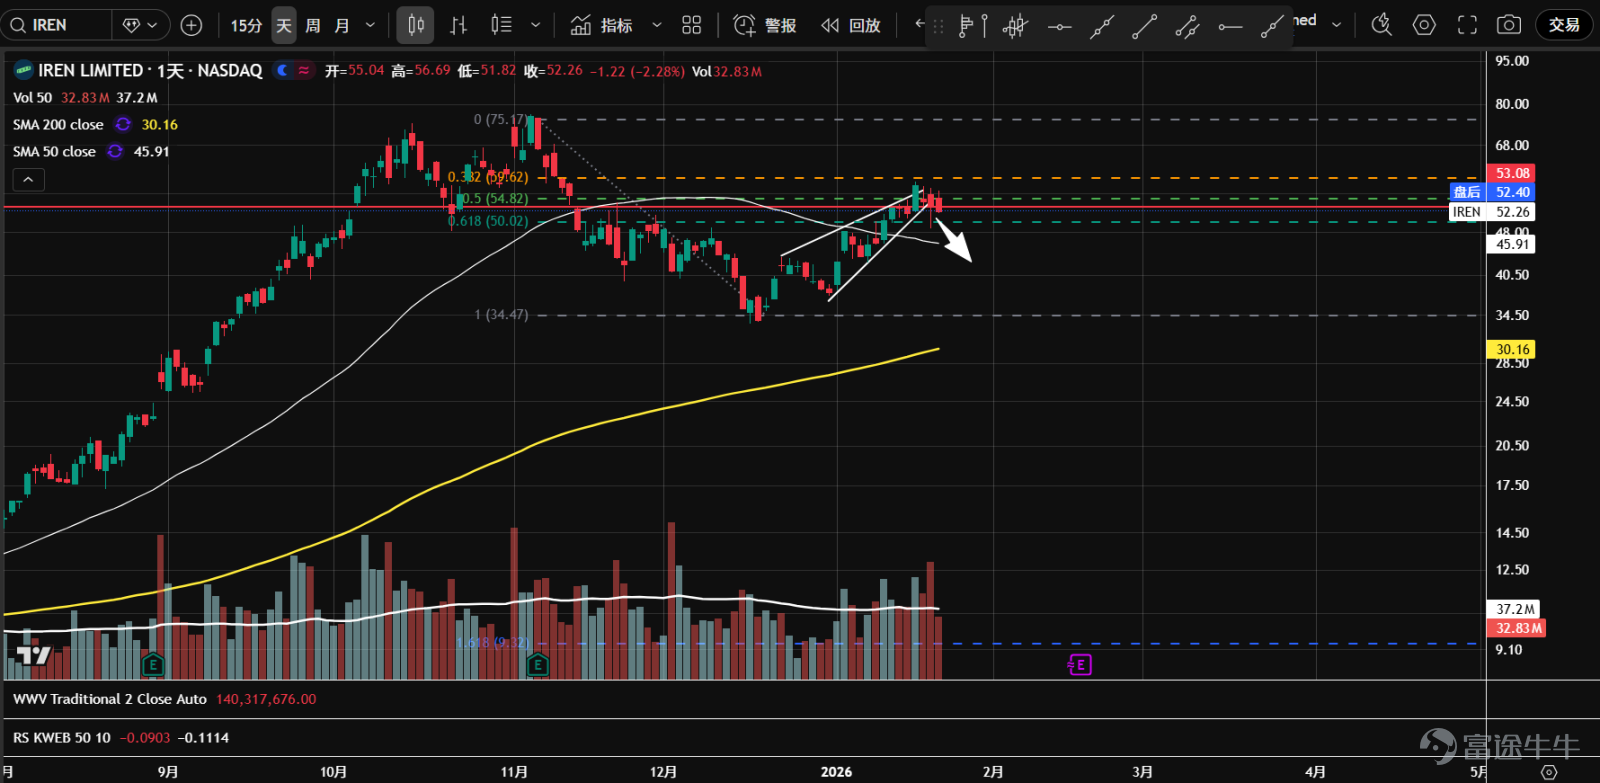Screen dimensions: 1600x783
Task: Open the time axis settings gear
Action: [1549, 772]
